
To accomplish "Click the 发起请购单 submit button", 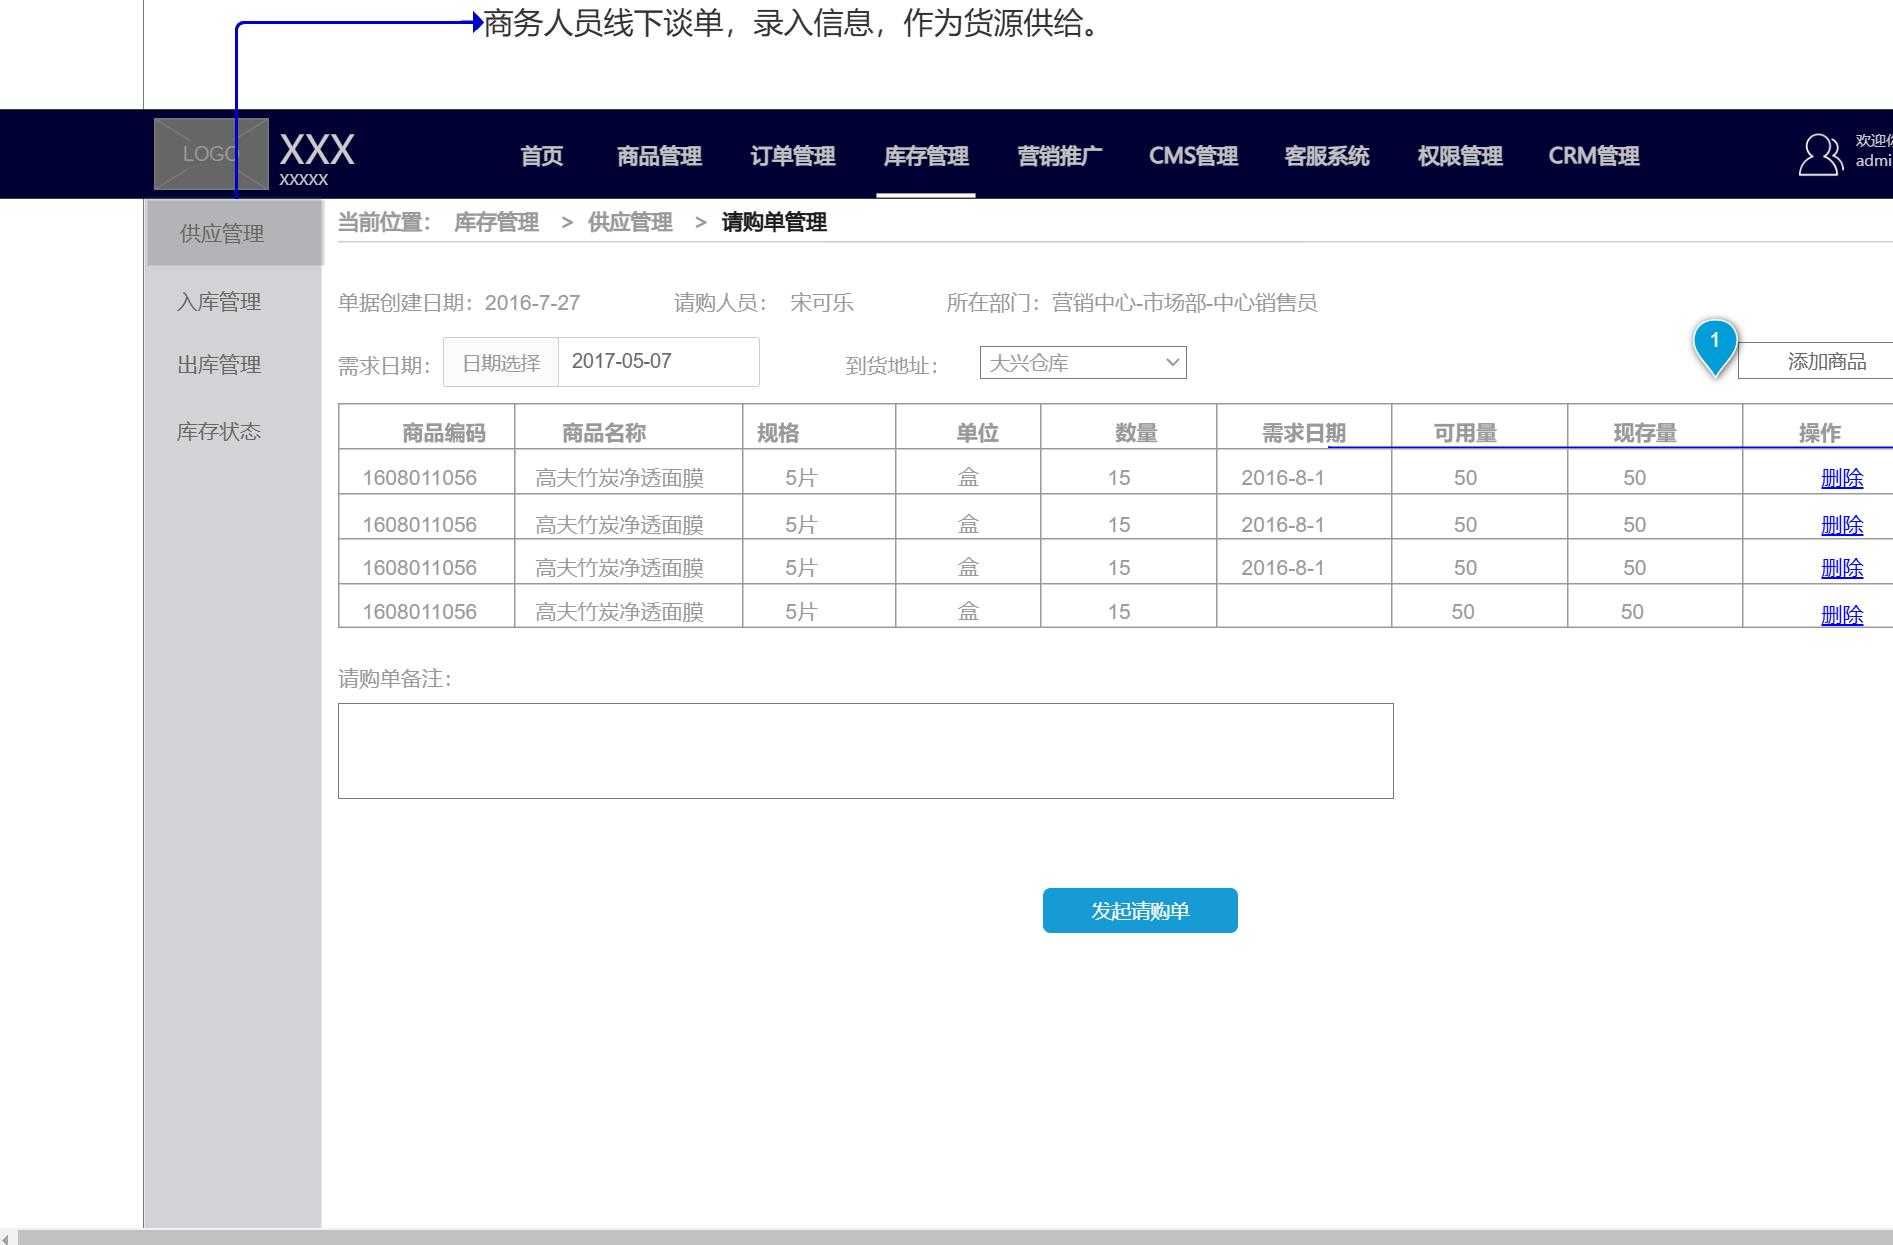I will pos(1140,910).
